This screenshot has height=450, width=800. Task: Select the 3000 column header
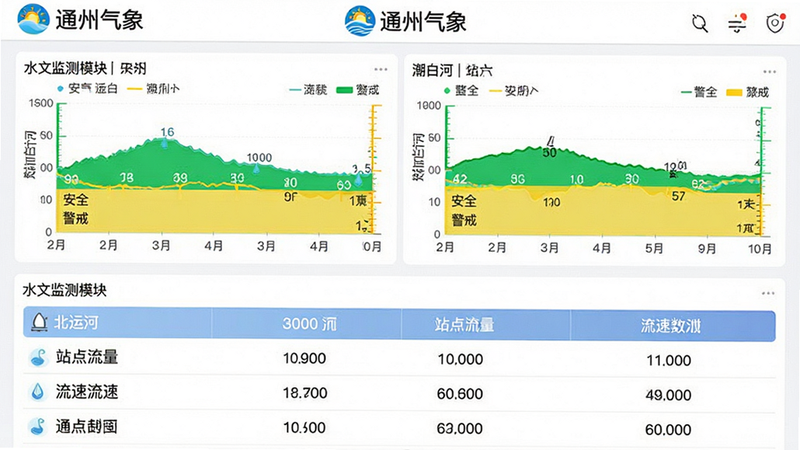[310, 323]
